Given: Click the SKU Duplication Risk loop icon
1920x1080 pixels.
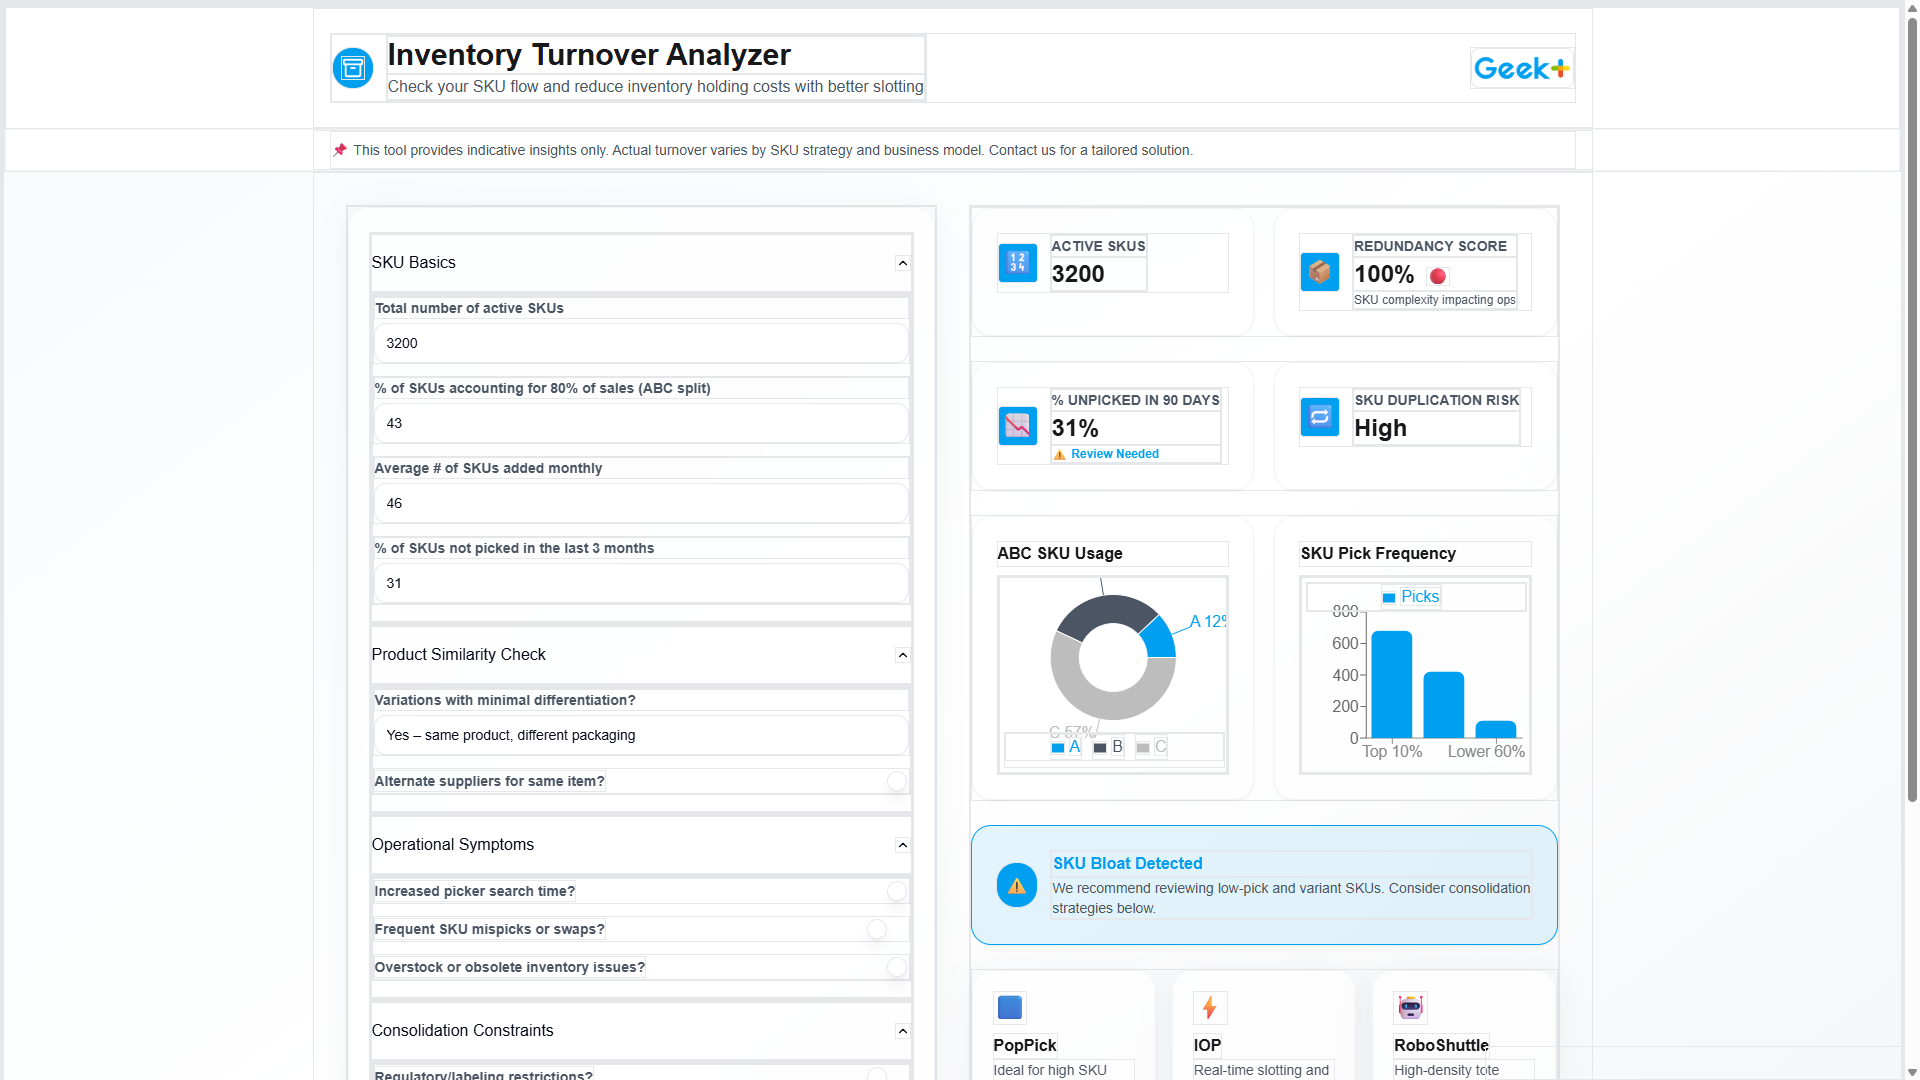Looking at the screenshot, I should click(1320, 417).
